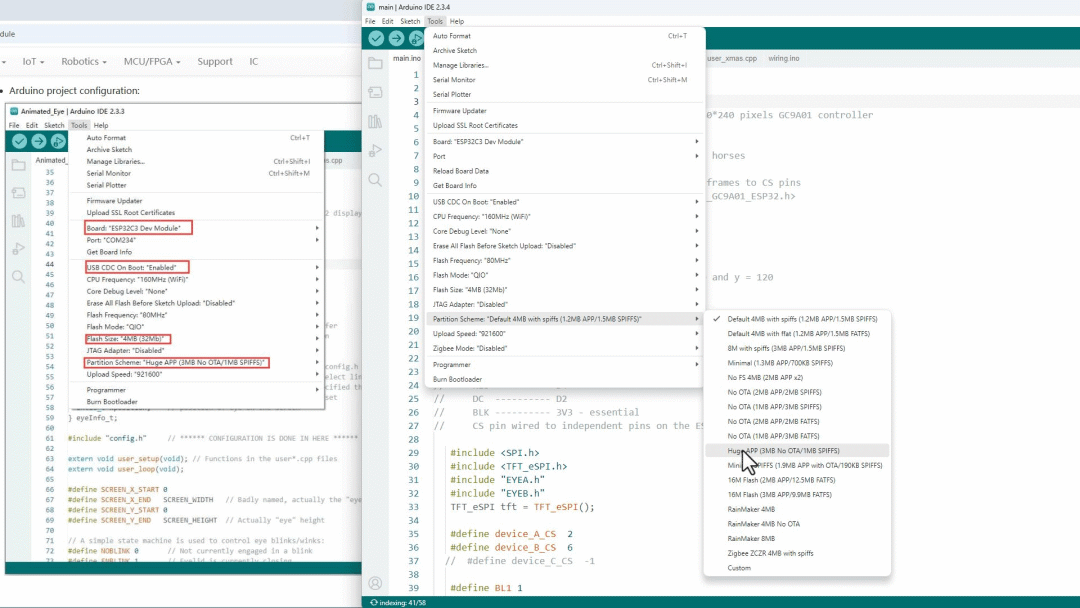Open MCU/FPGA dropdown in webpage navigation
This screenshot has height=608, width=1080.
pyautogui.click(x=152, y=61)
